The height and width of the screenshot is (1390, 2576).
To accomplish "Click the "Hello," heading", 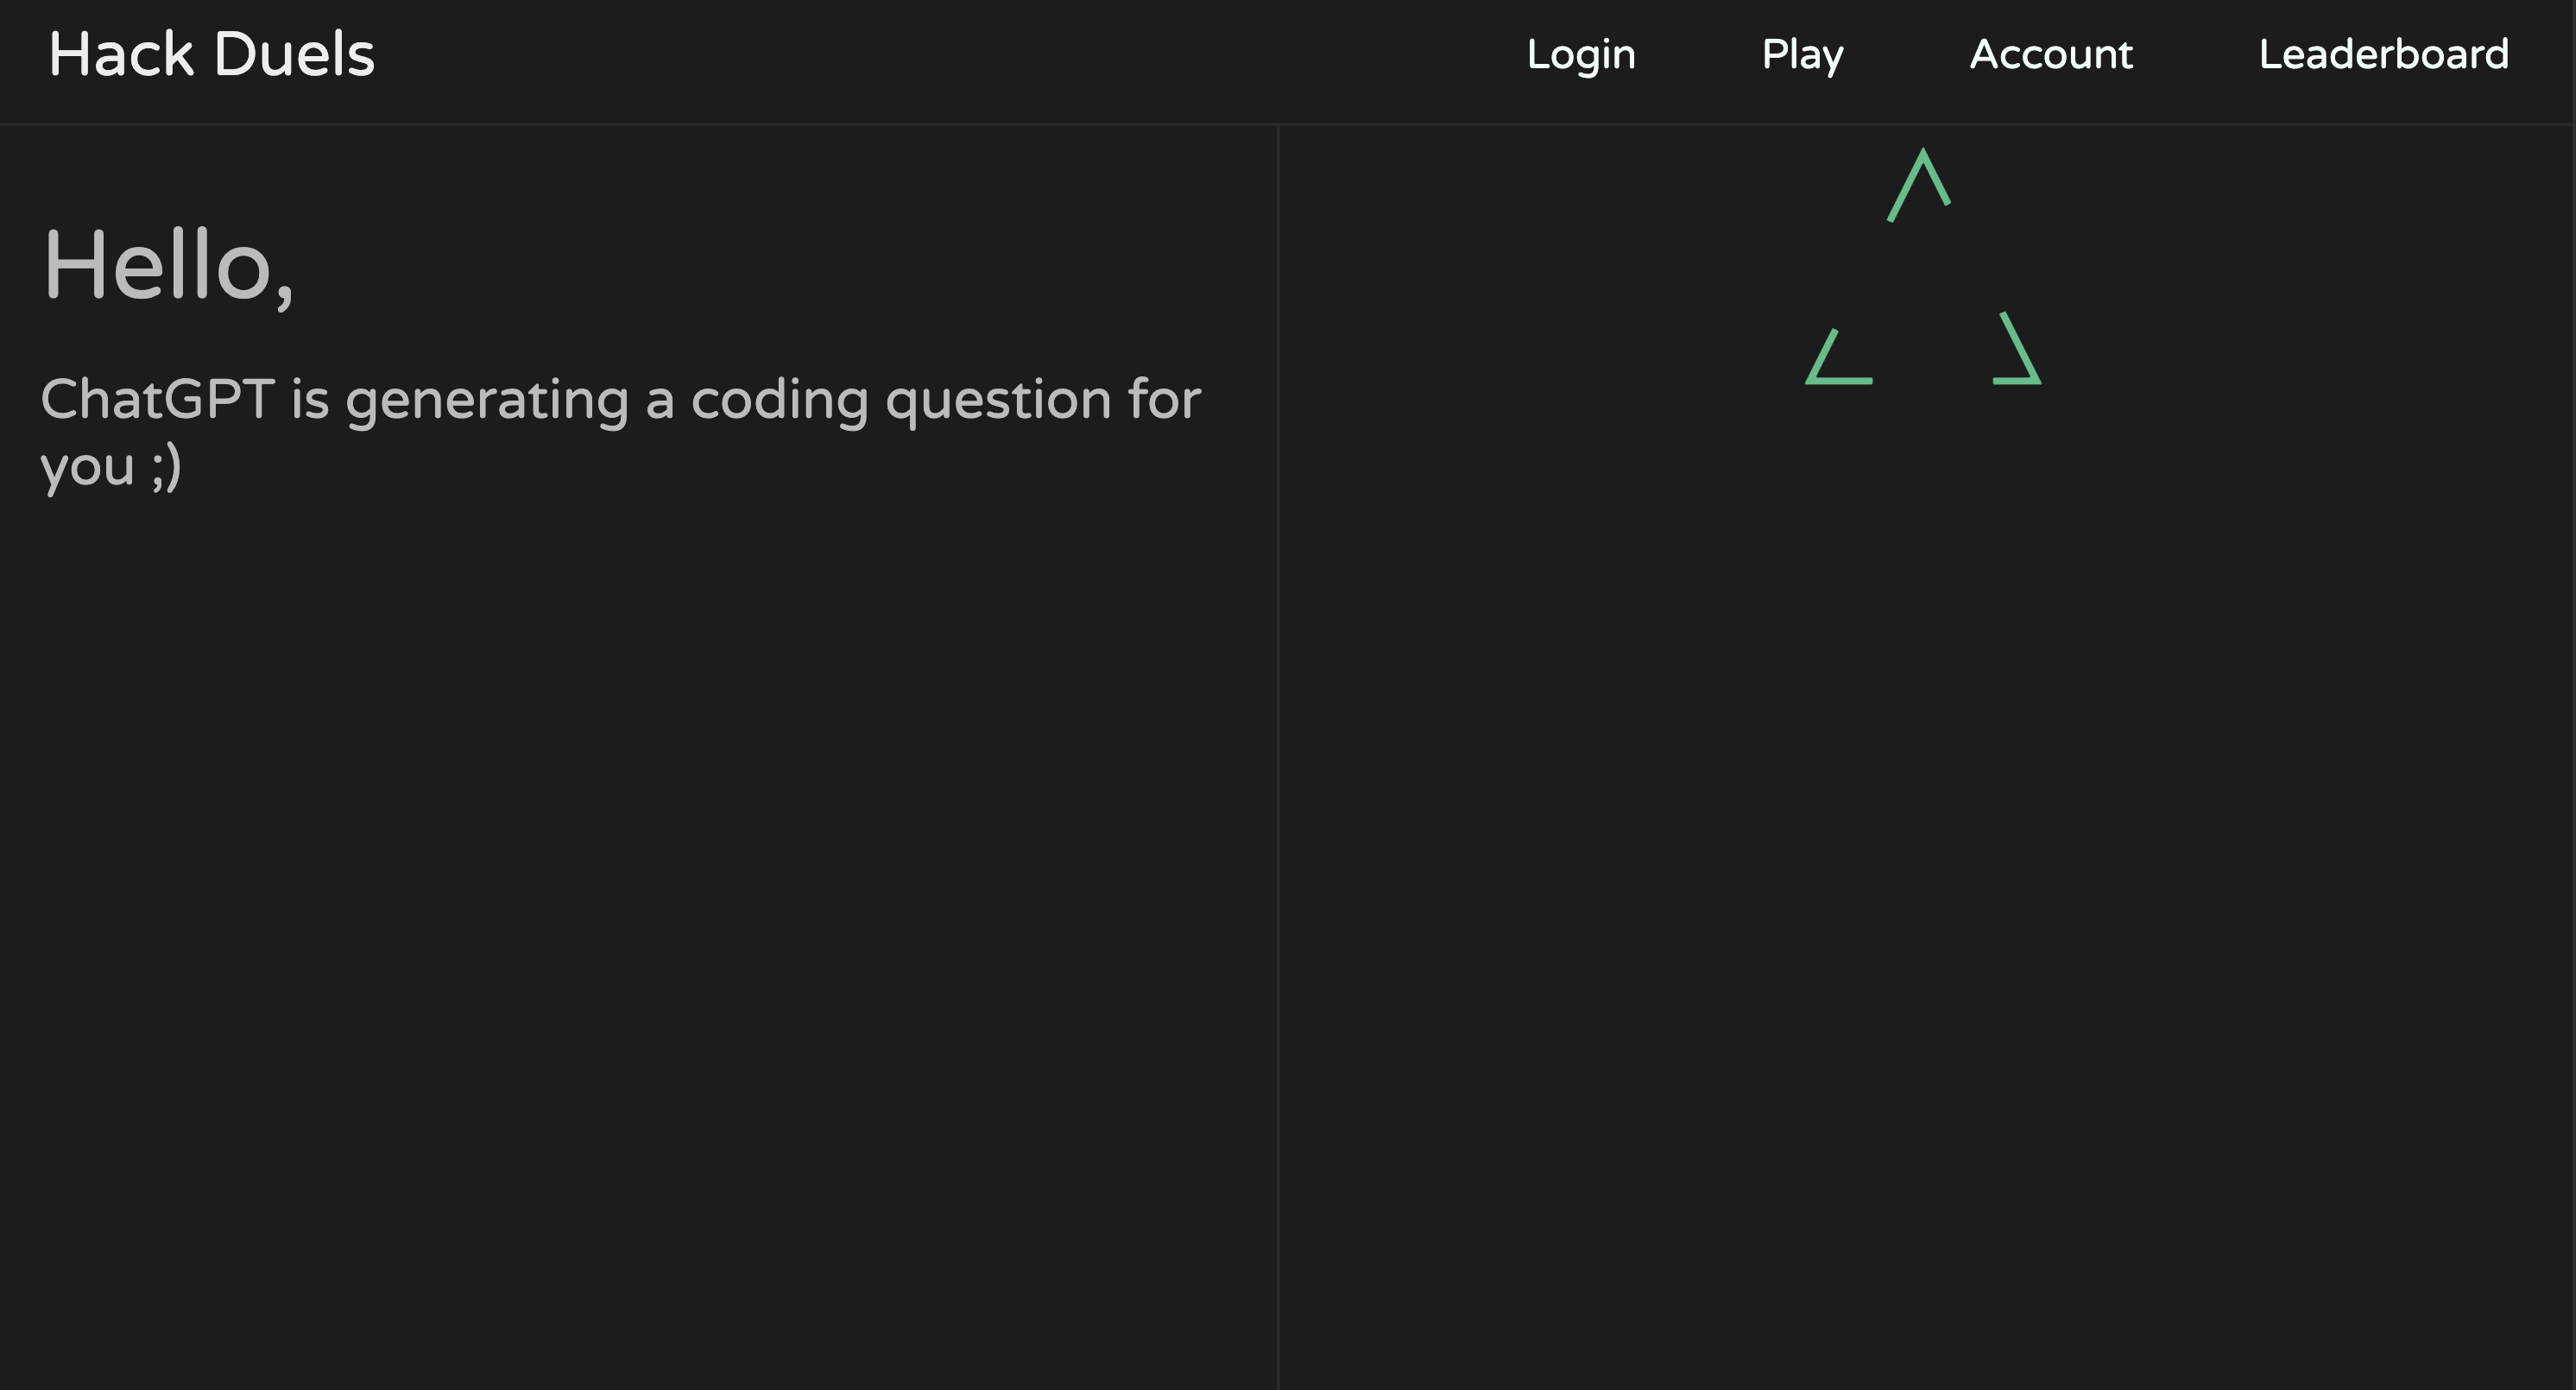I will coord(168,266).
